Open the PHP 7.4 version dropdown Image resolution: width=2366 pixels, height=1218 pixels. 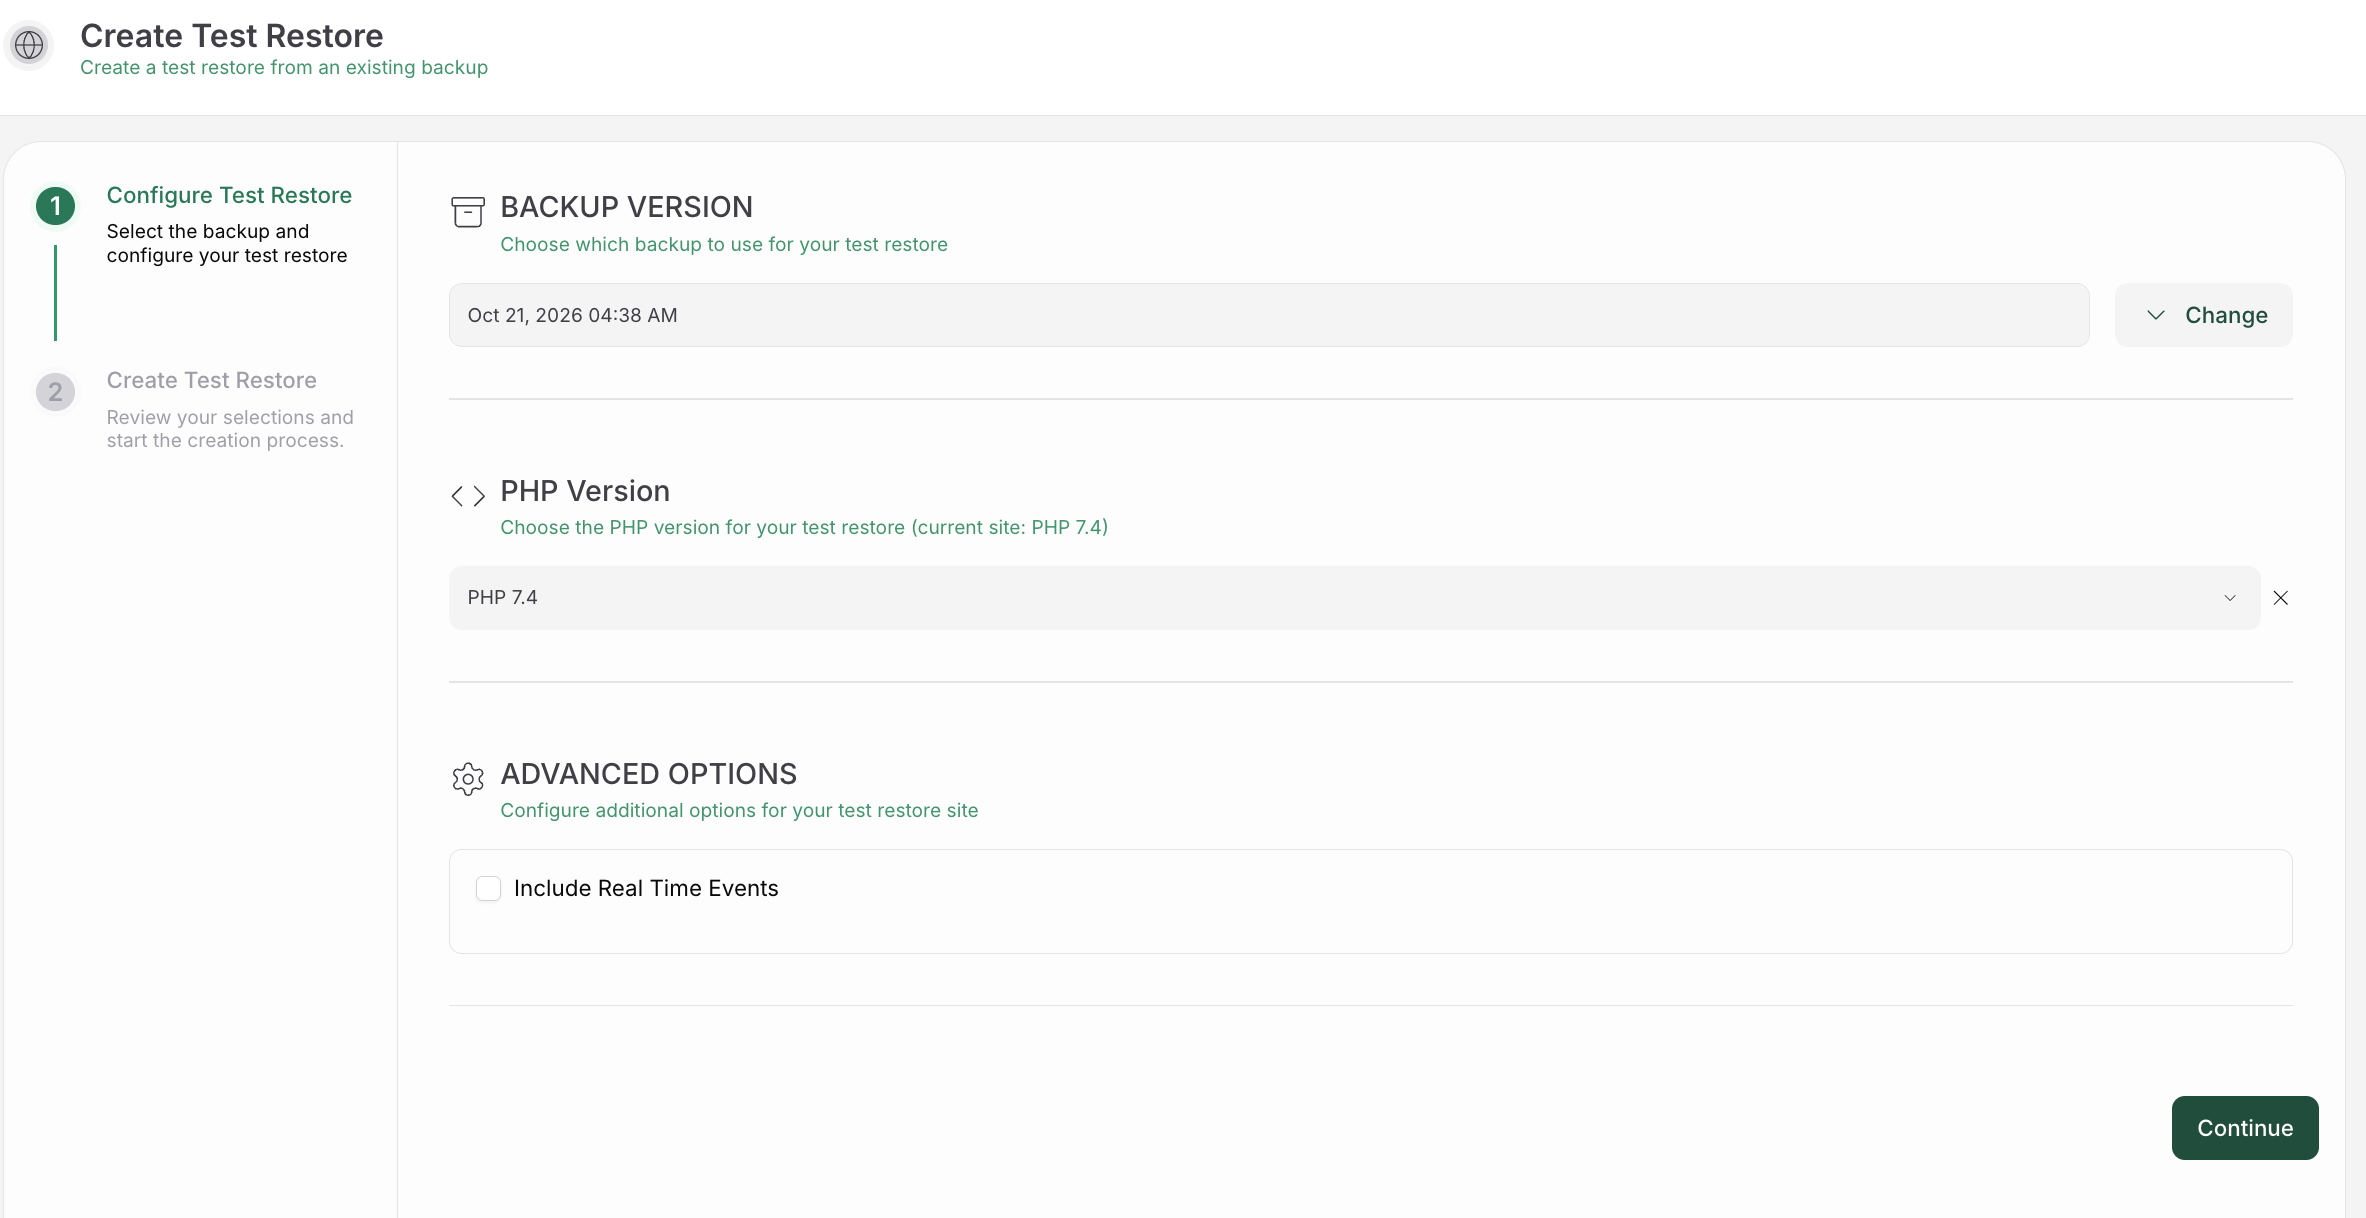point(1354,598)
